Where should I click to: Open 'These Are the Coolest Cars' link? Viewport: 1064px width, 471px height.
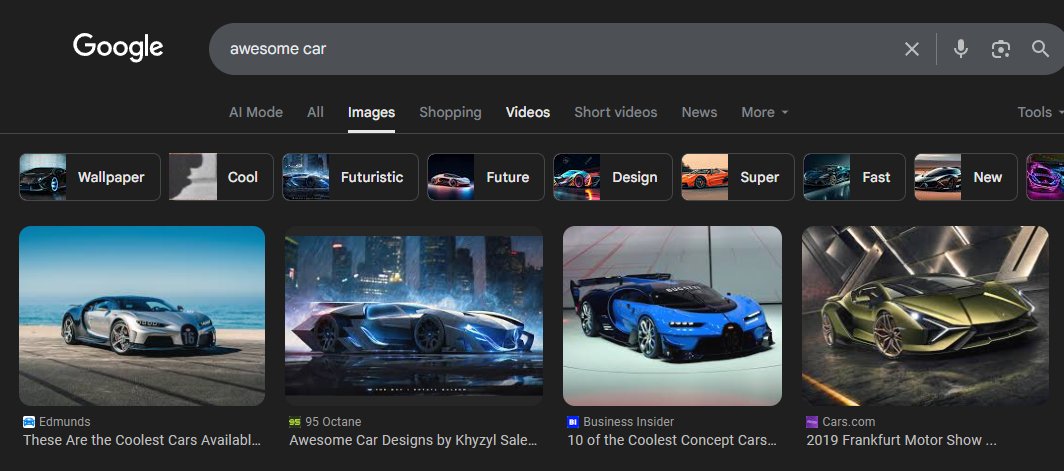click(x=142, y=440)
